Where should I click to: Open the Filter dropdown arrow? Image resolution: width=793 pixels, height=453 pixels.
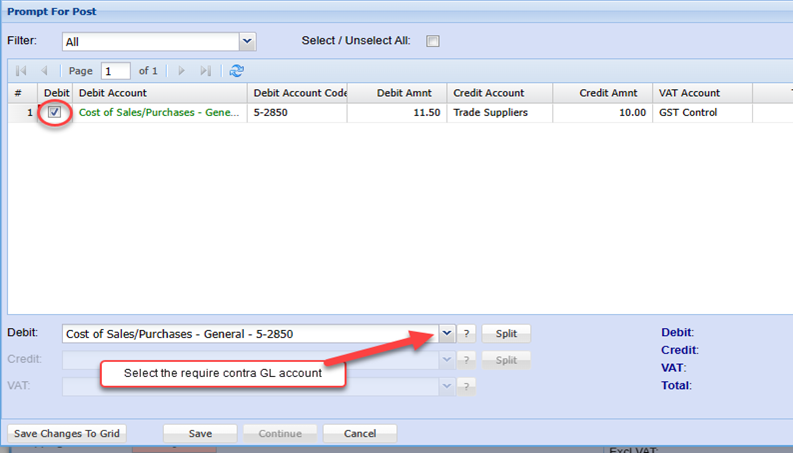coord(247,41)
